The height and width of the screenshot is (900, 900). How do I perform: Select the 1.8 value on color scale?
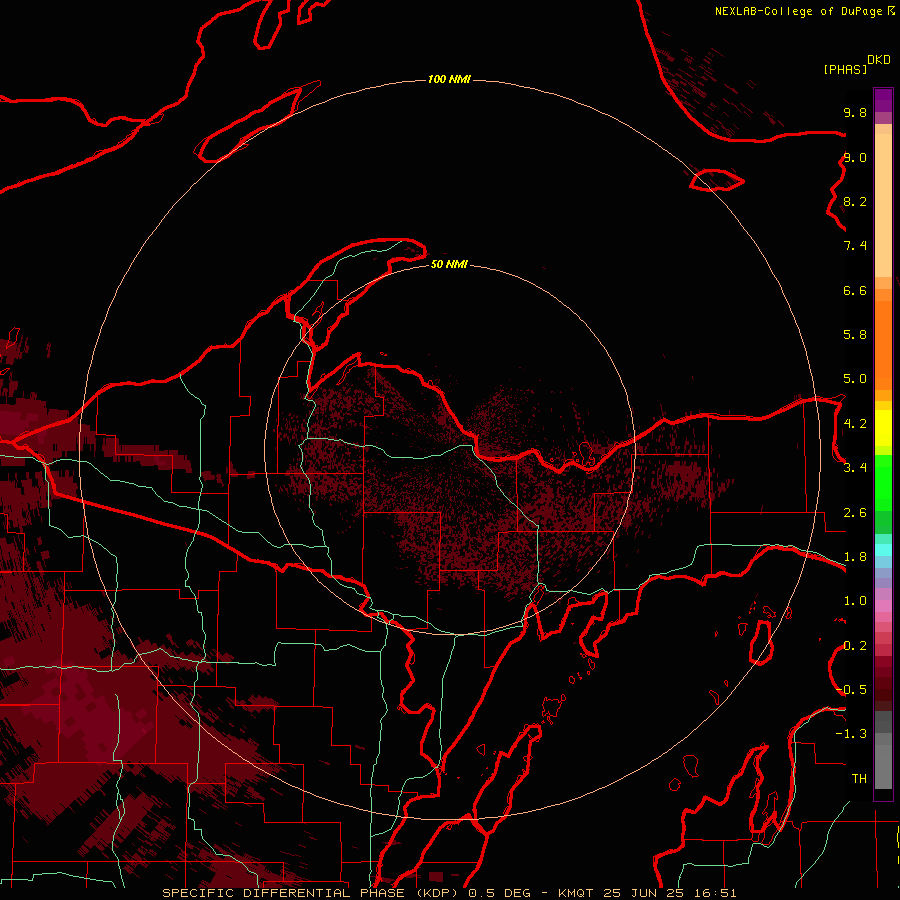point(855,557)
